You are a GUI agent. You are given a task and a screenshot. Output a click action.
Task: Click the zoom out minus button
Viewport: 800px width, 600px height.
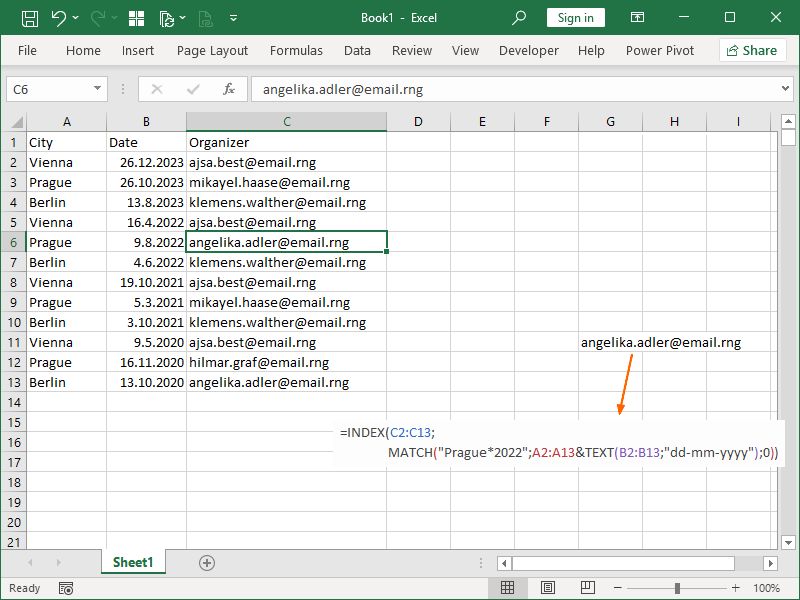click(x=617, y=588)
